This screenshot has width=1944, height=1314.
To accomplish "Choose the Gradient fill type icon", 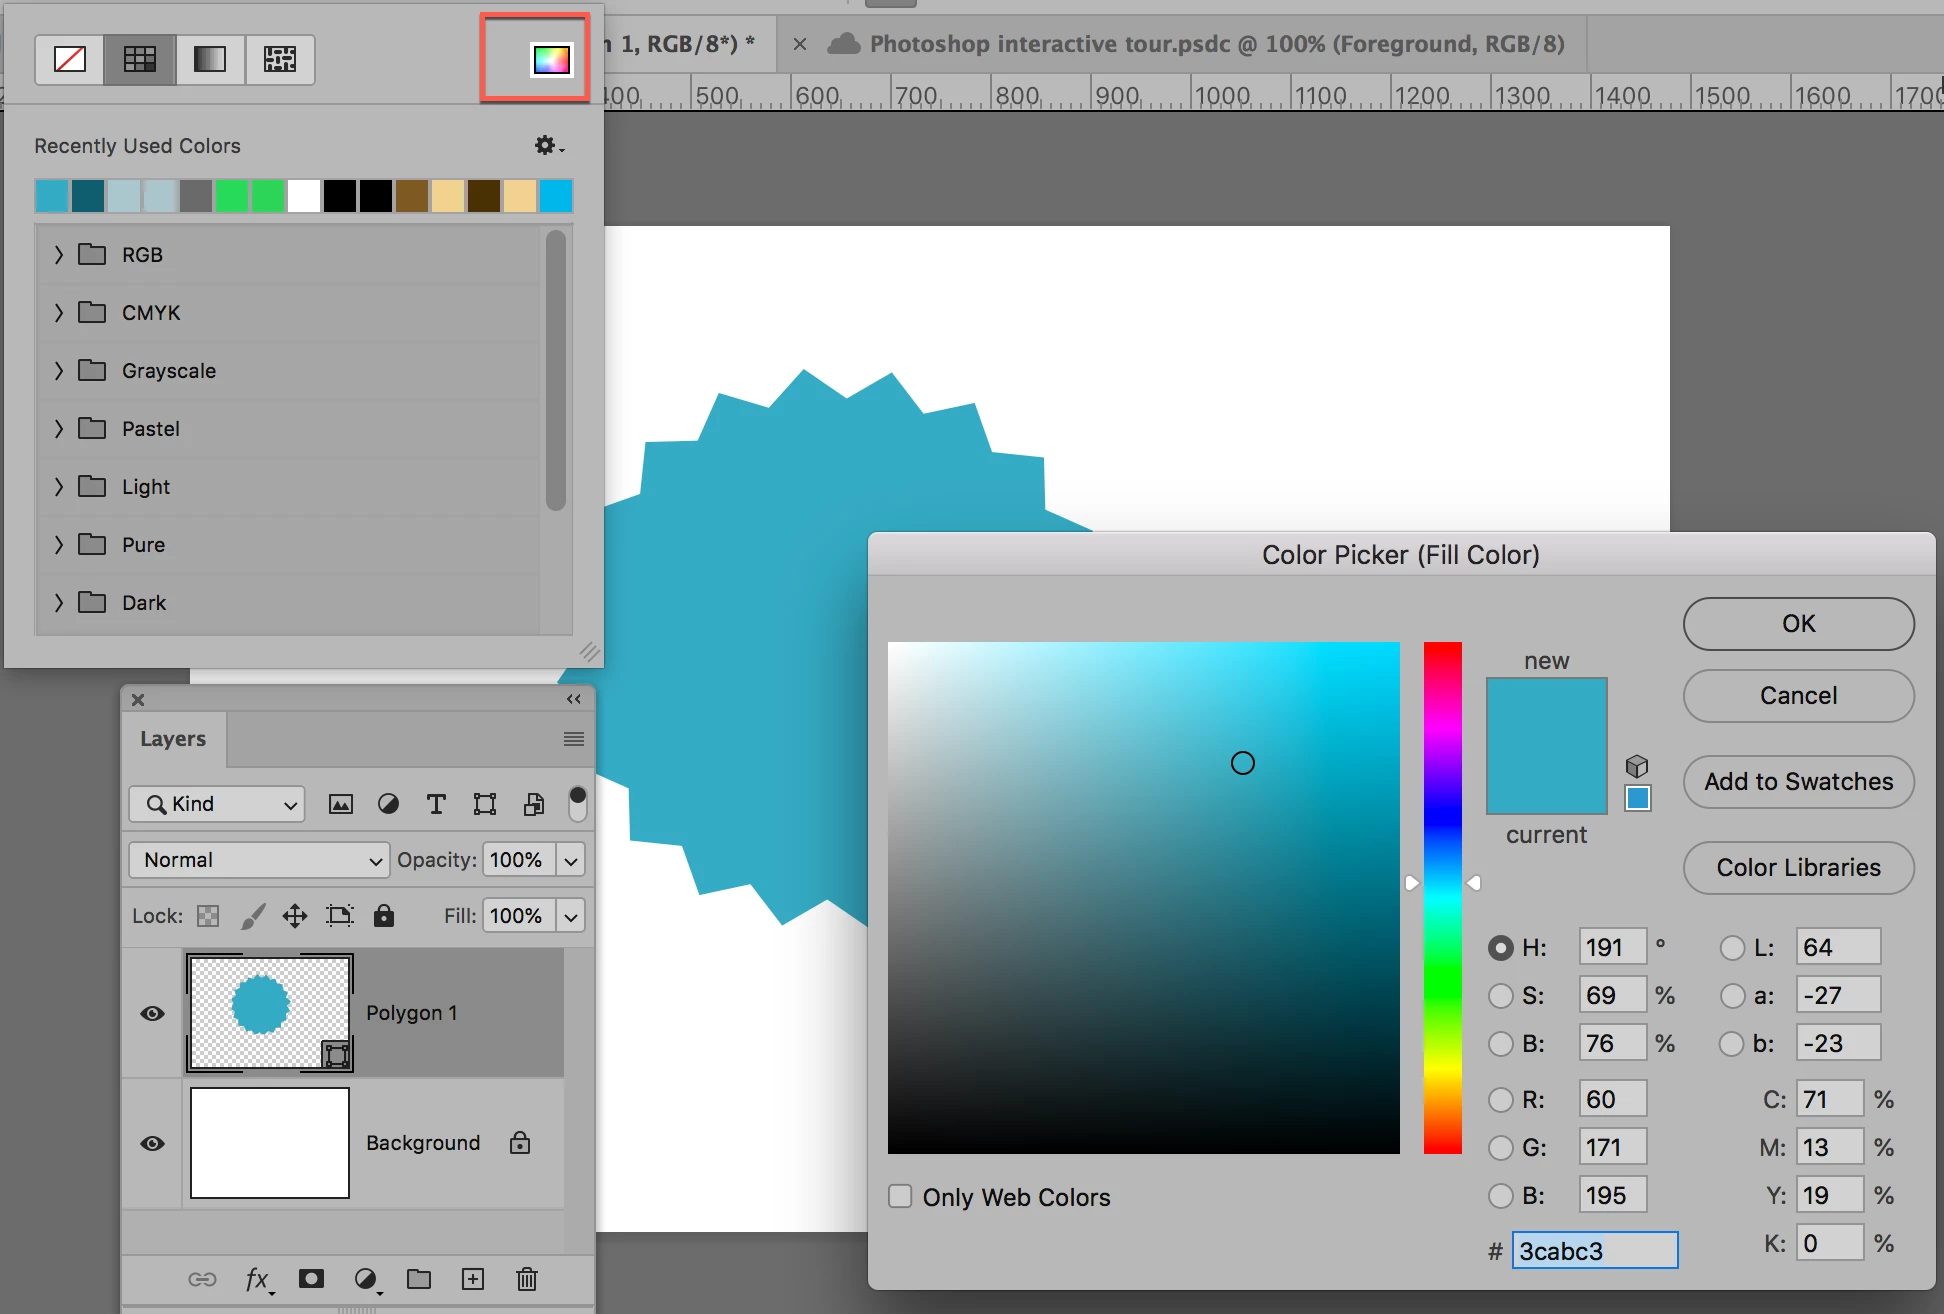I will (210, 60).
